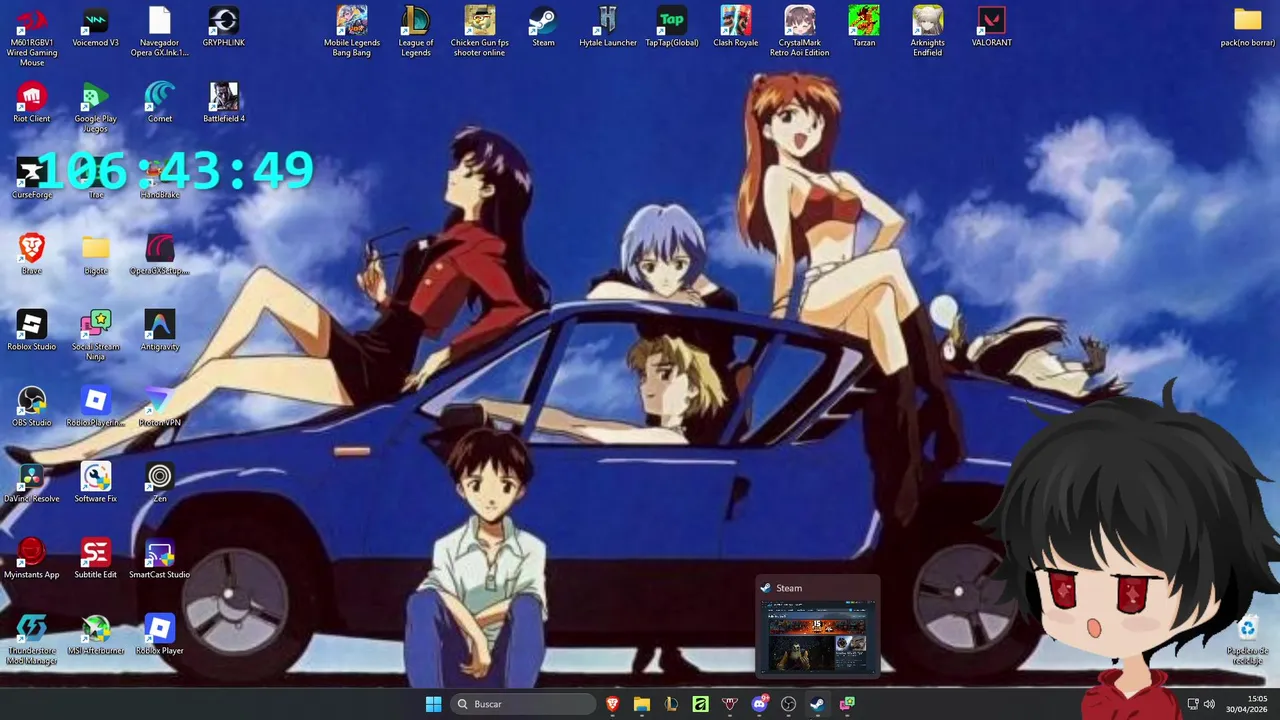Select the Battlefield 4 desktop icon
The image size is (1280, 720).
pos(224,104)
